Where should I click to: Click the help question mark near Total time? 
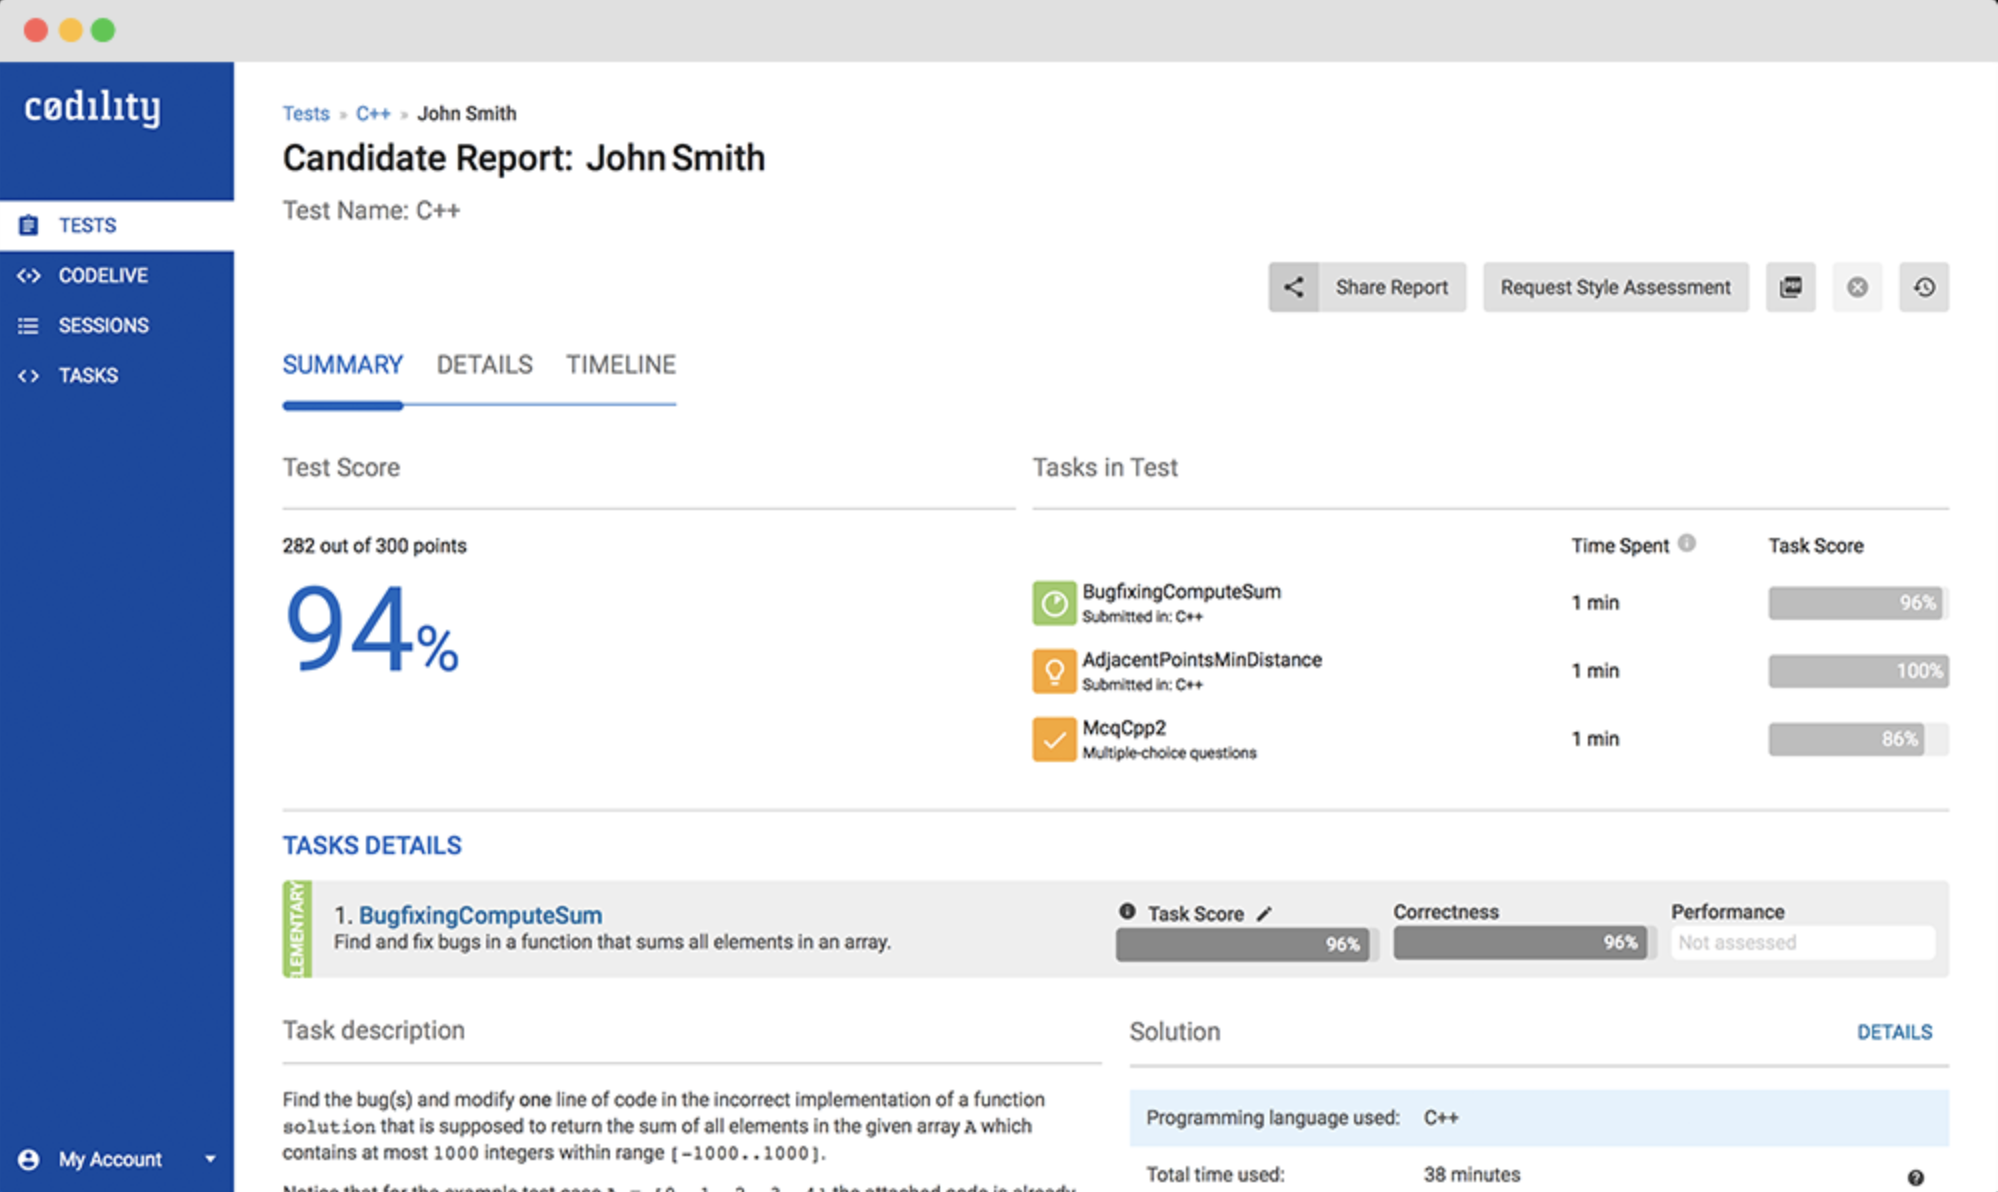(x=1915, y=1177)
